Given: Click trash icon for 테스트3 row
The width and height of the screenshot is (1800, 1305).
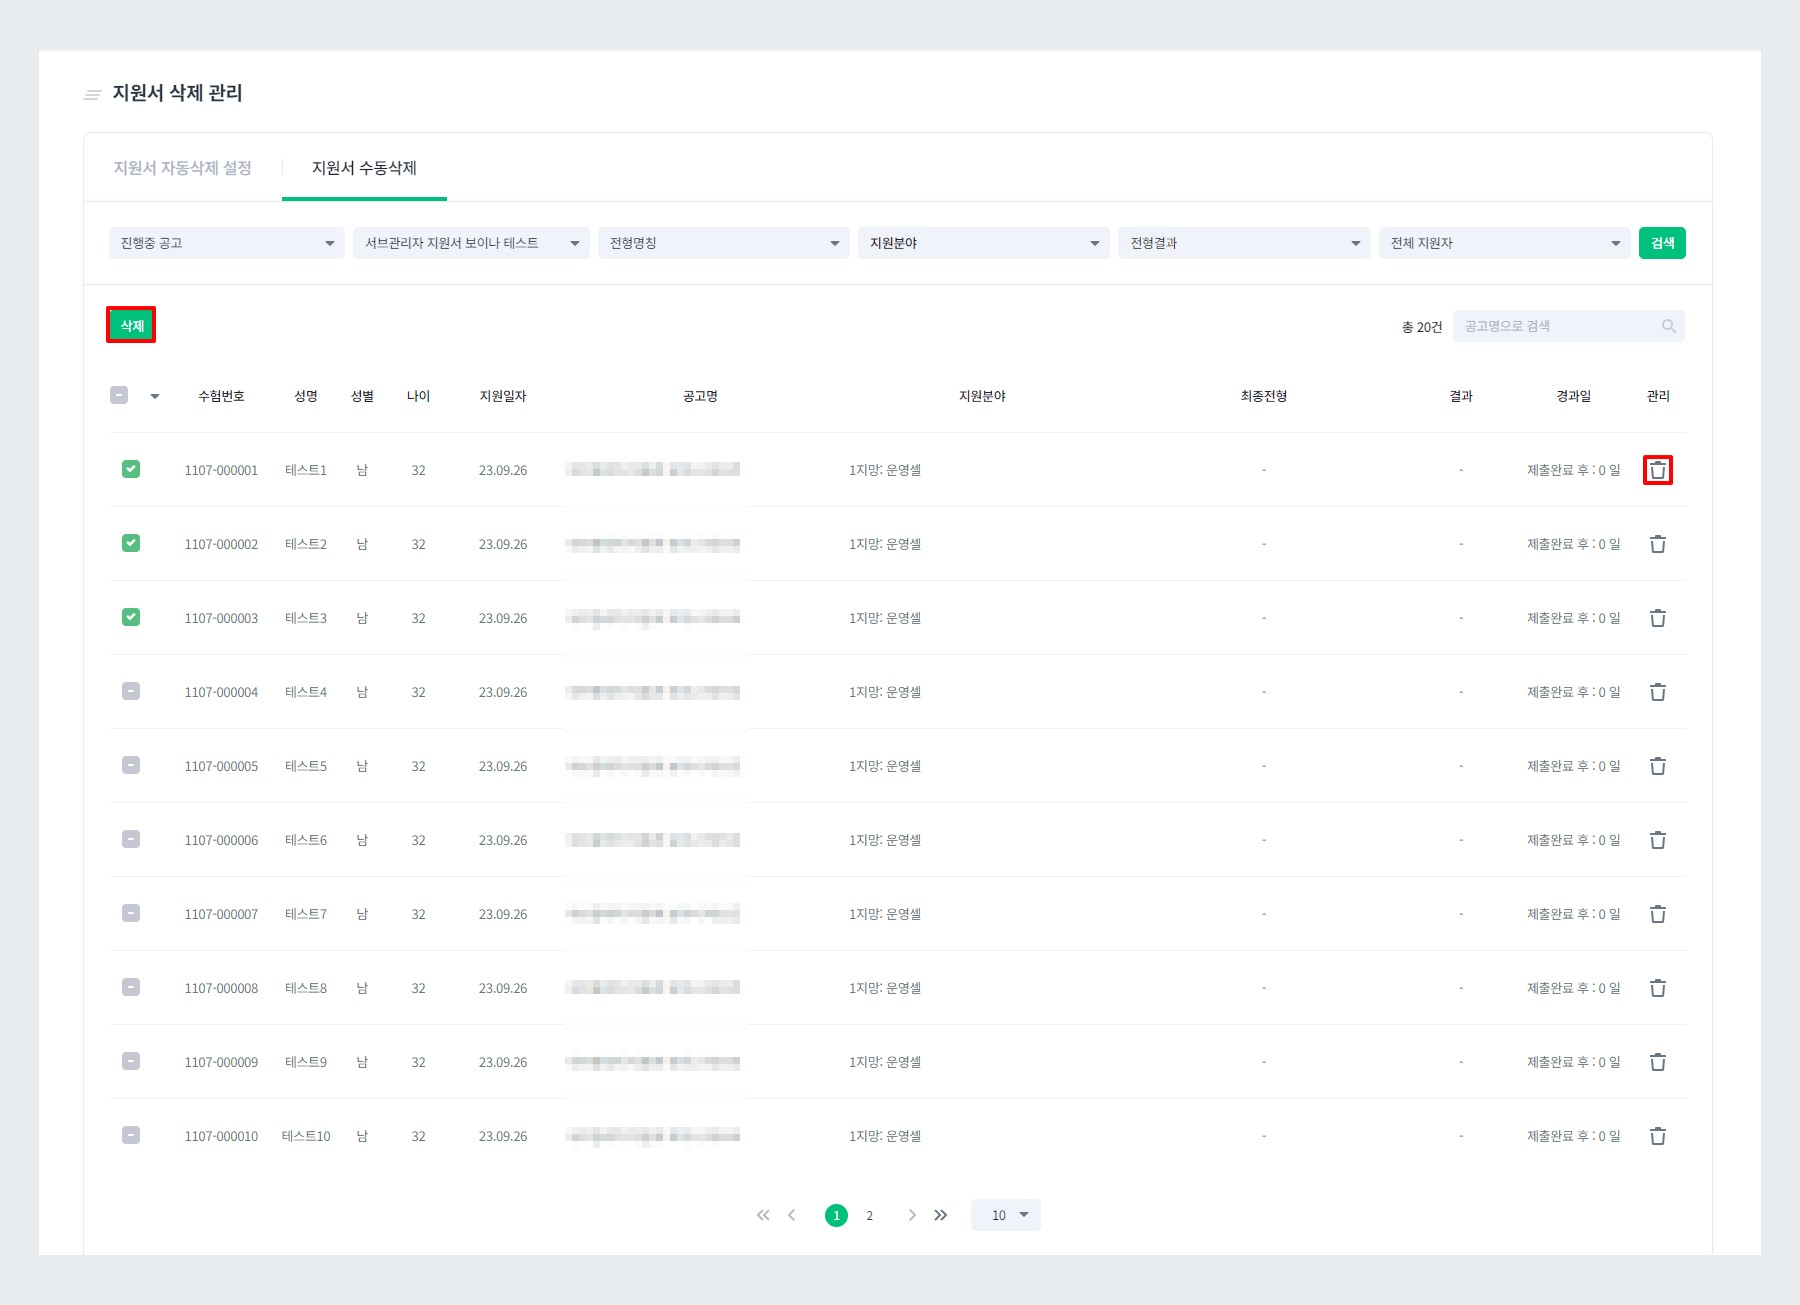Looking at the screenshot, I should click(1658, 618).
